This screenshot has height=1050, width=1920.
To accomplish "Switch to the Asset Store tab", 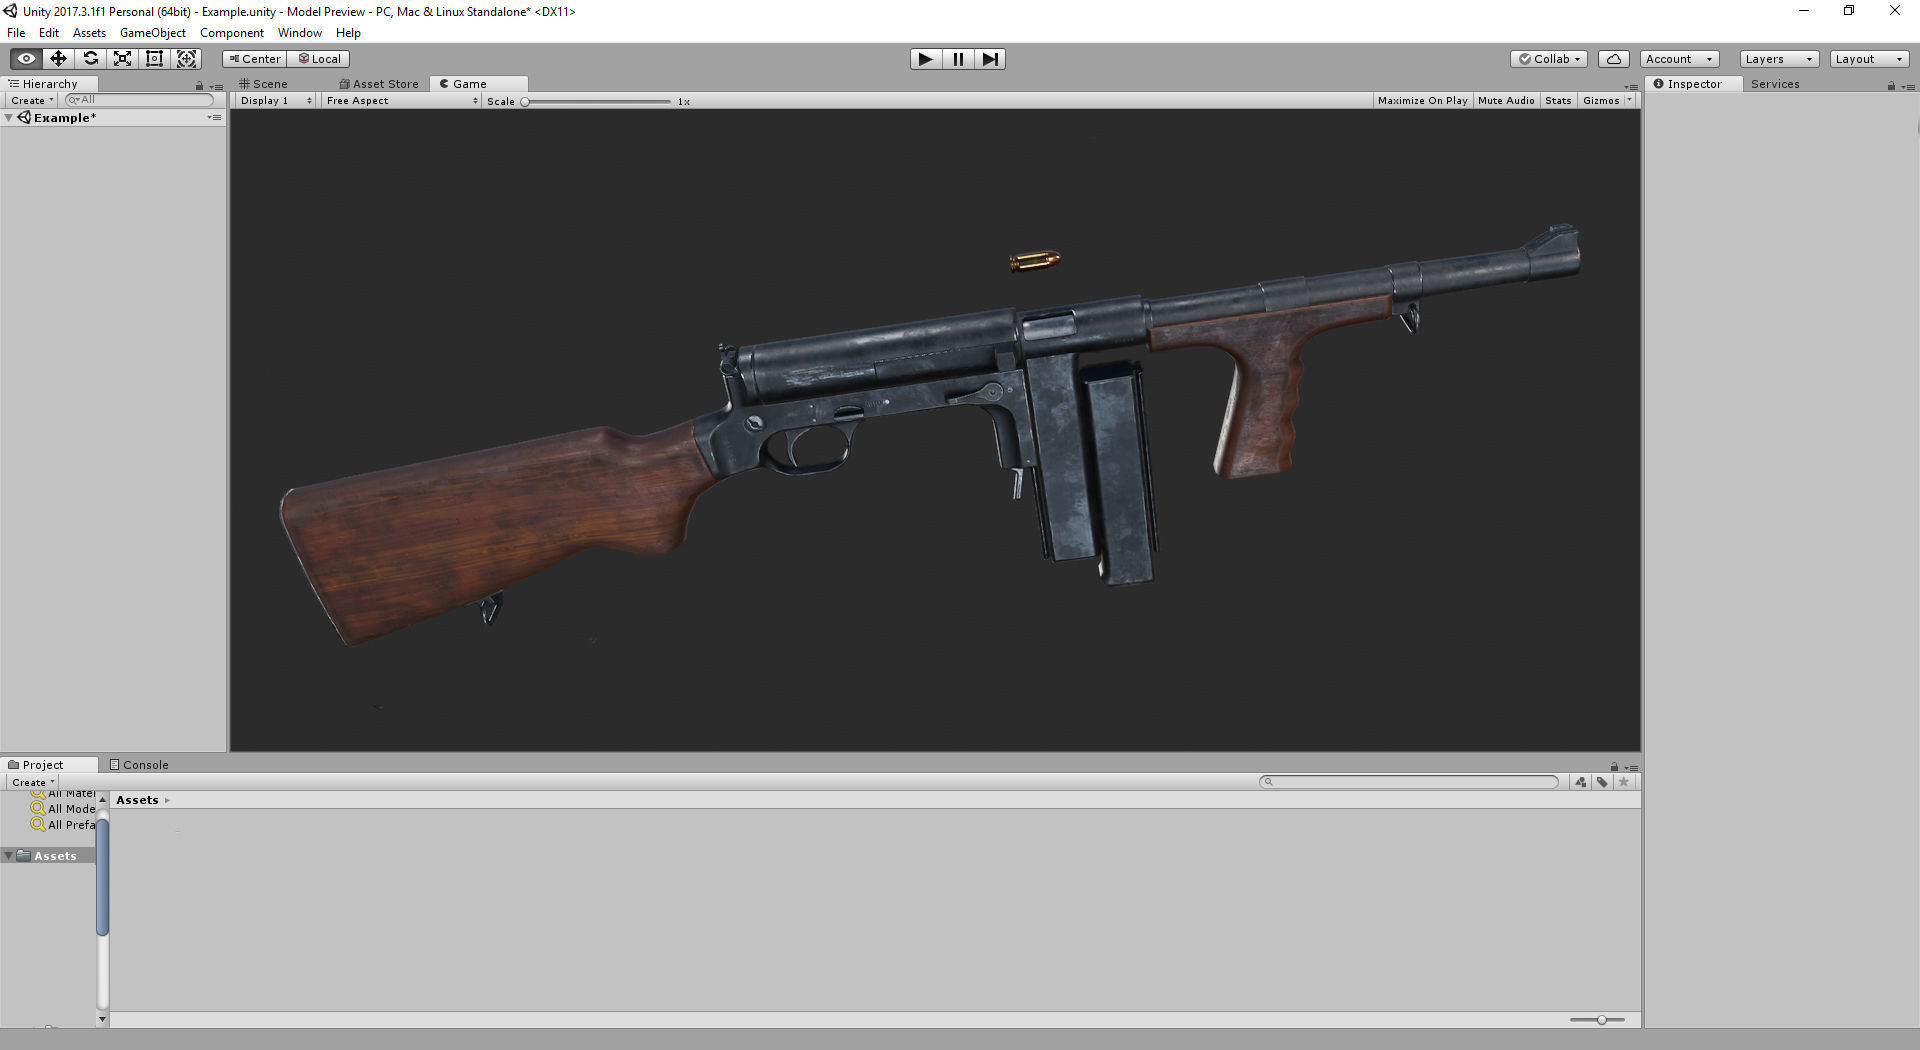I will point(379,84).
